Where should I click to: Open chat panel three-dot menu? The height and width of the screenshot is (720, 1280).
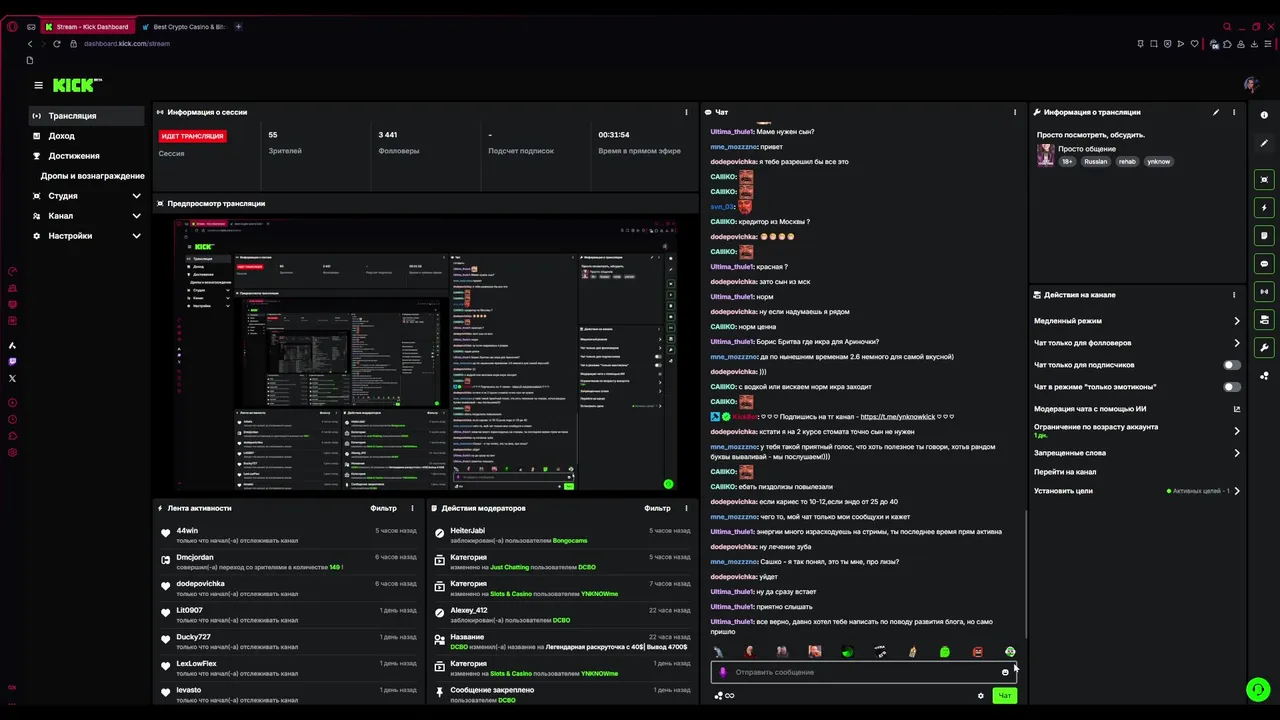click(1015, 112)
